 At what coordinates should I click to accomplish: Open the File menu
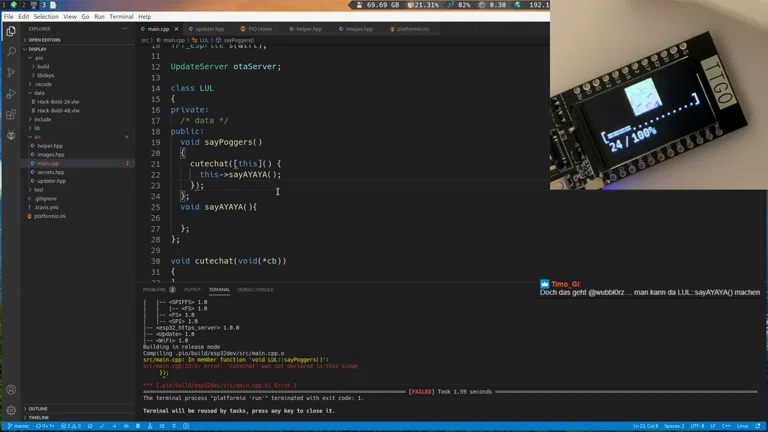point(9,17)
